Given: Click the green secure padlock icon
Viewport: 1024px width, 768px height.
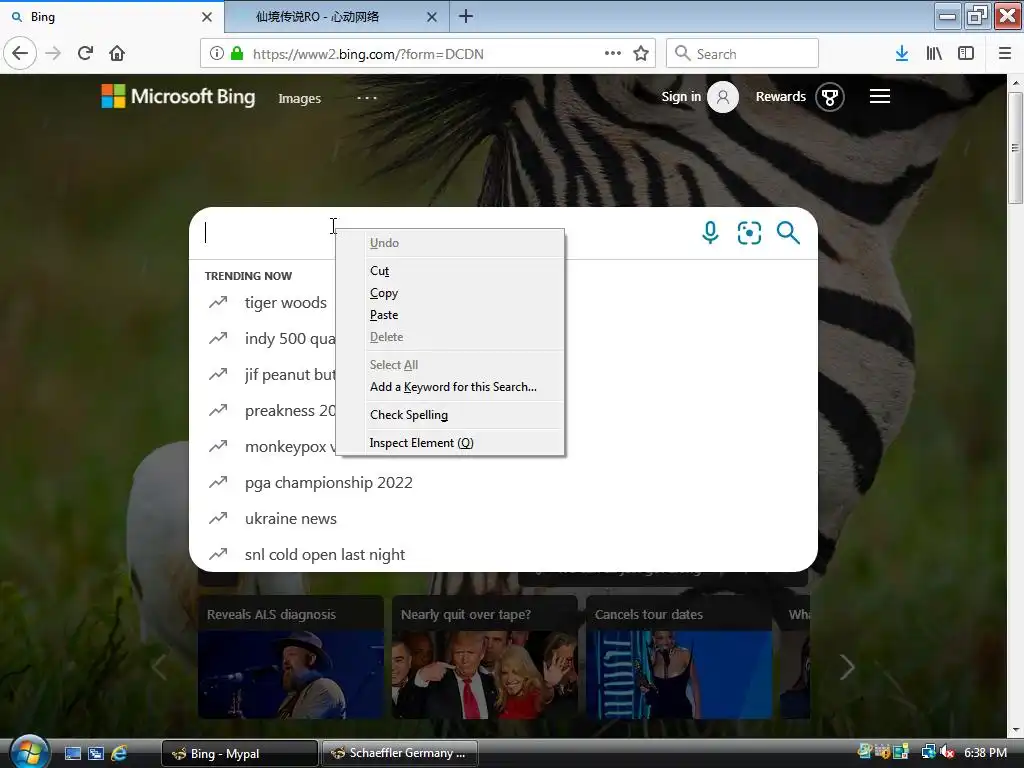Looking at the screenshot, I should [237, 54].
